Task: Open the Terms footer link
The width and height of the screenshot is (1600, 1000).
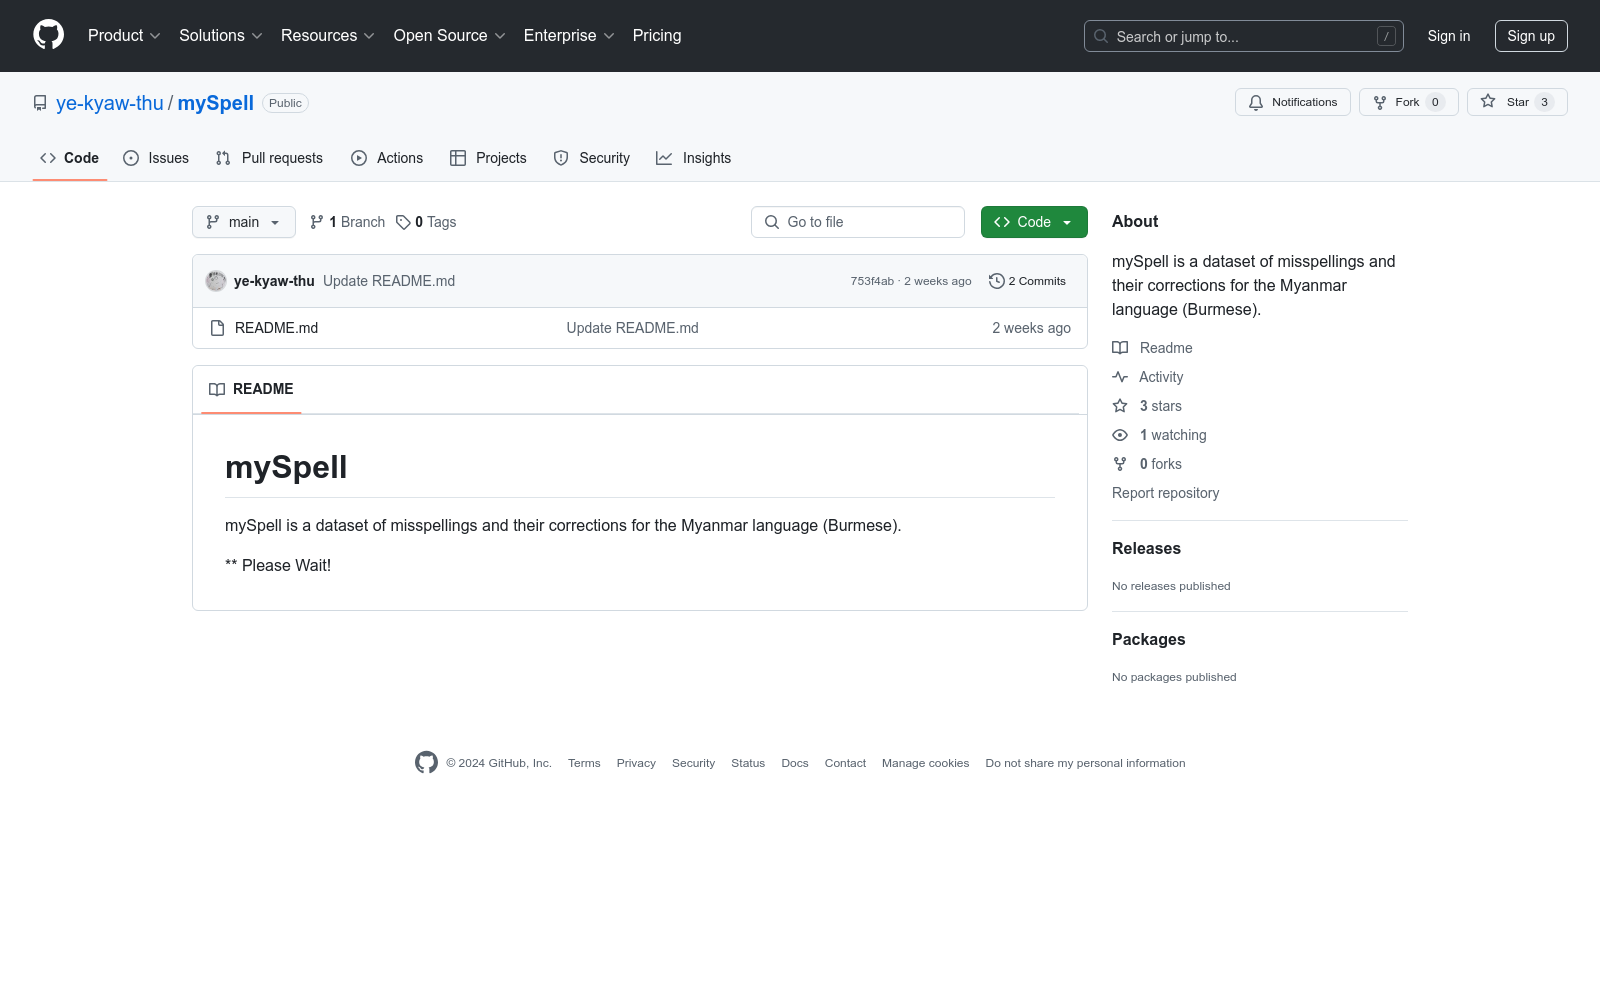Action: pyautogui.click(x=584, y=763)
